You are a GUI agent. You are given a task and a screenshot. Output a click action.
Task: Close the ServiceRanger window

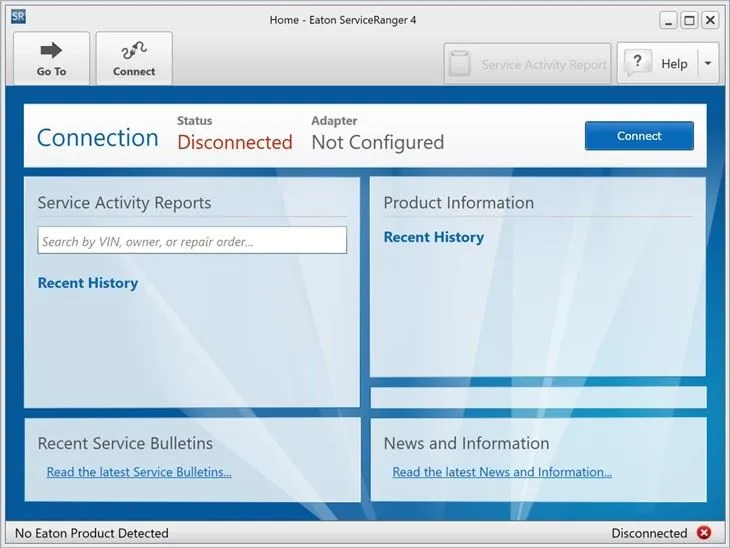tap(710, 20)
